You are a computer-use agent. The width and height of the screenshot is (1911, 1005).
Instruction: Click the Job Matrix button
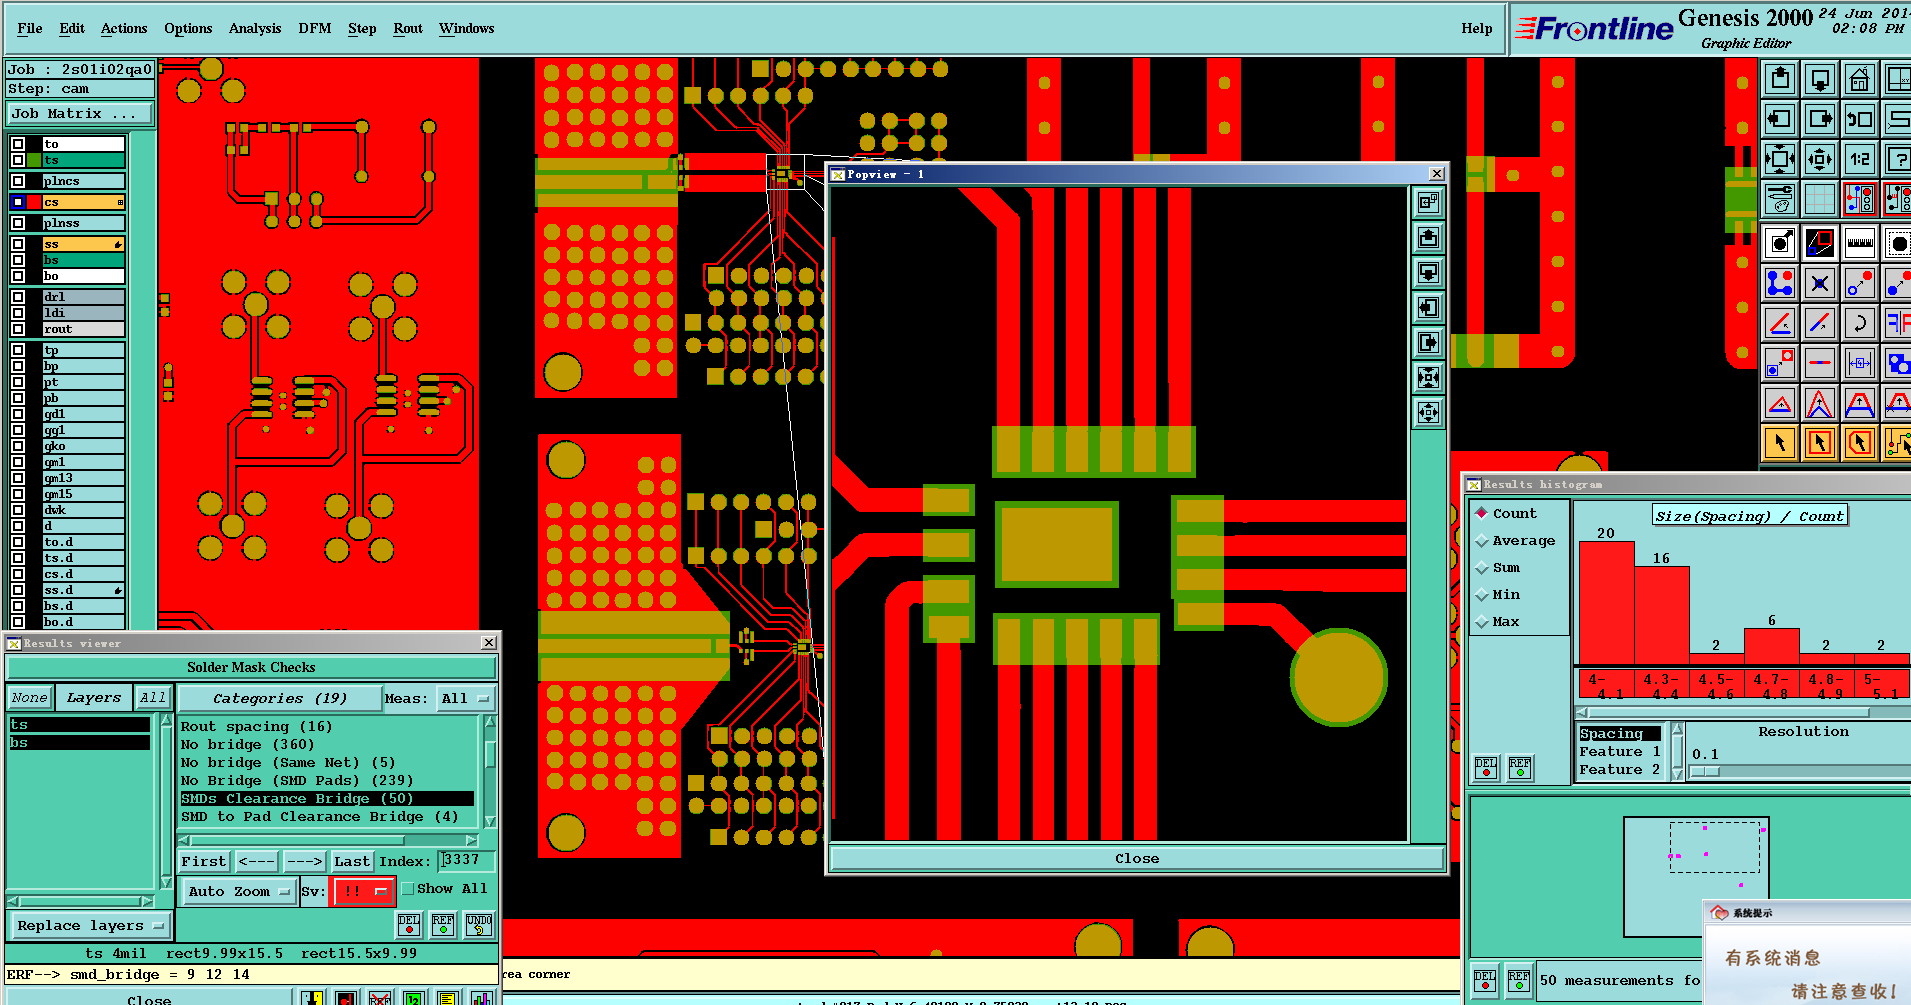[x=80, y=114]
